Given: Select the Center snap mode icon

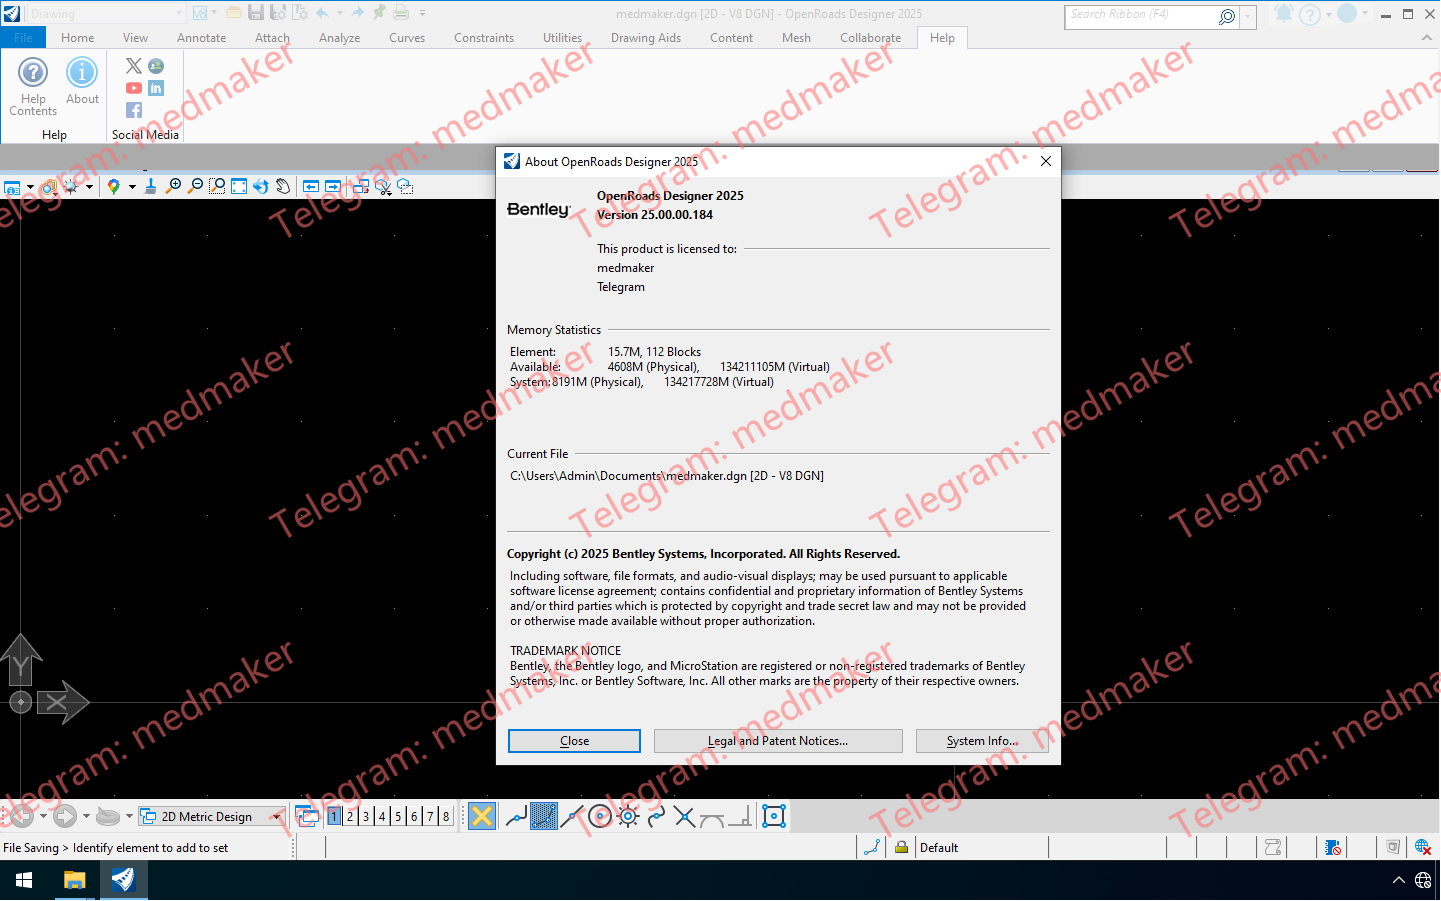Looking at the screenshot, I should (x=598, y=817).
